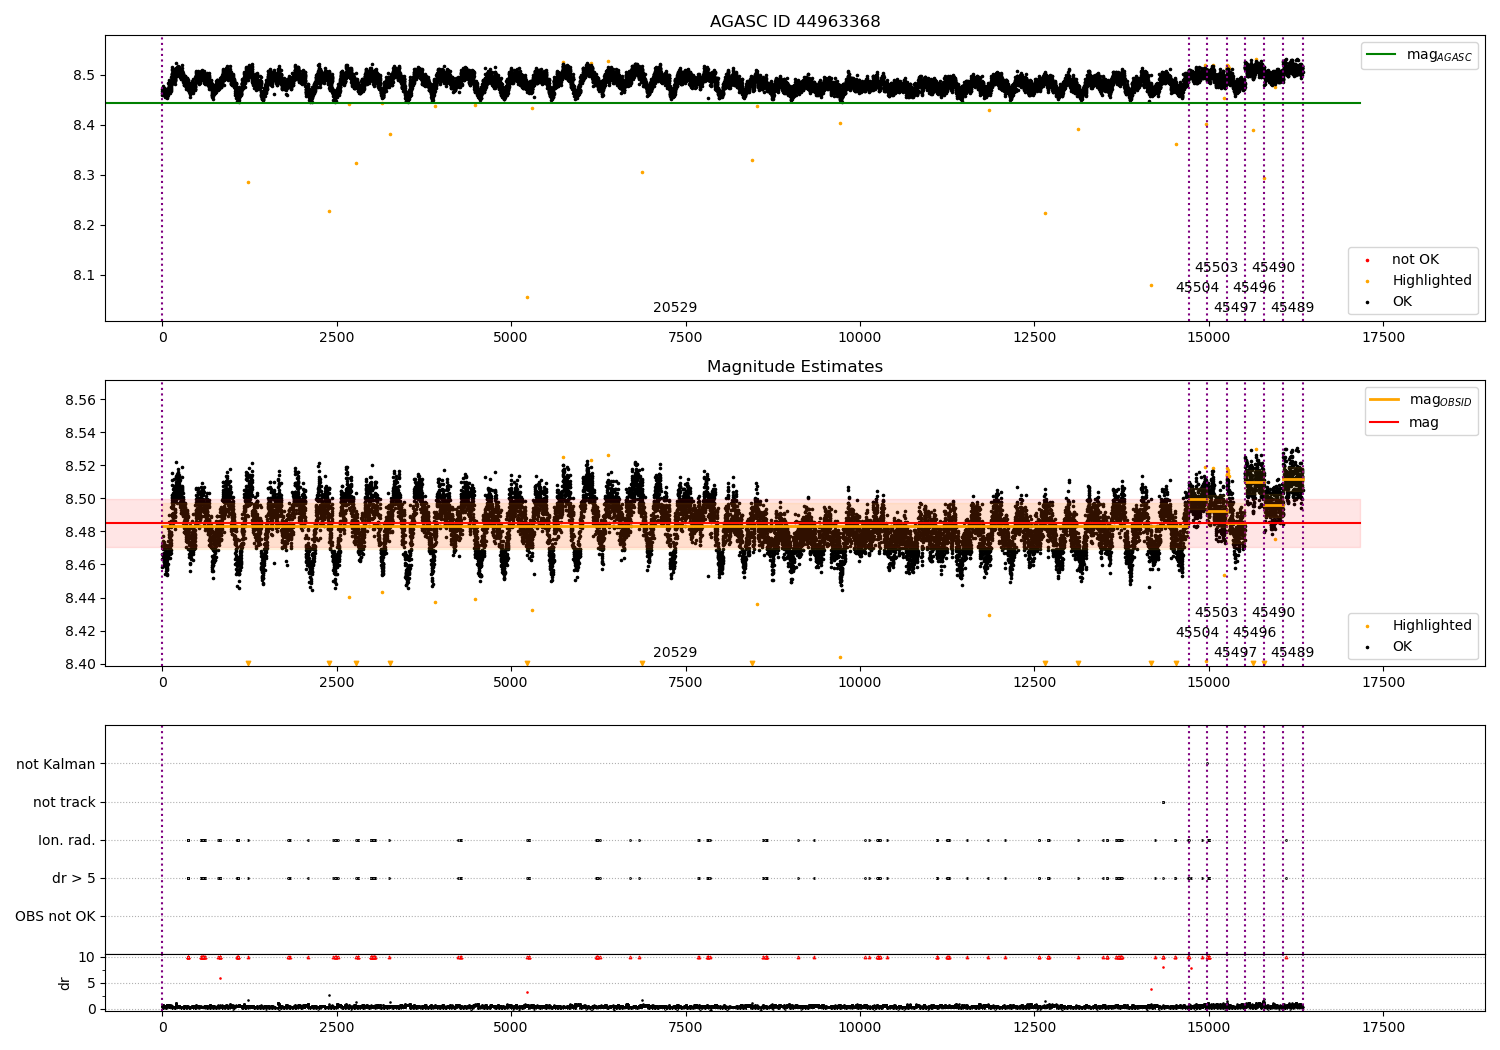Click red line sample beside 'mag' legend entry
This screenshot has width=1500, height=1050.
1385,422
